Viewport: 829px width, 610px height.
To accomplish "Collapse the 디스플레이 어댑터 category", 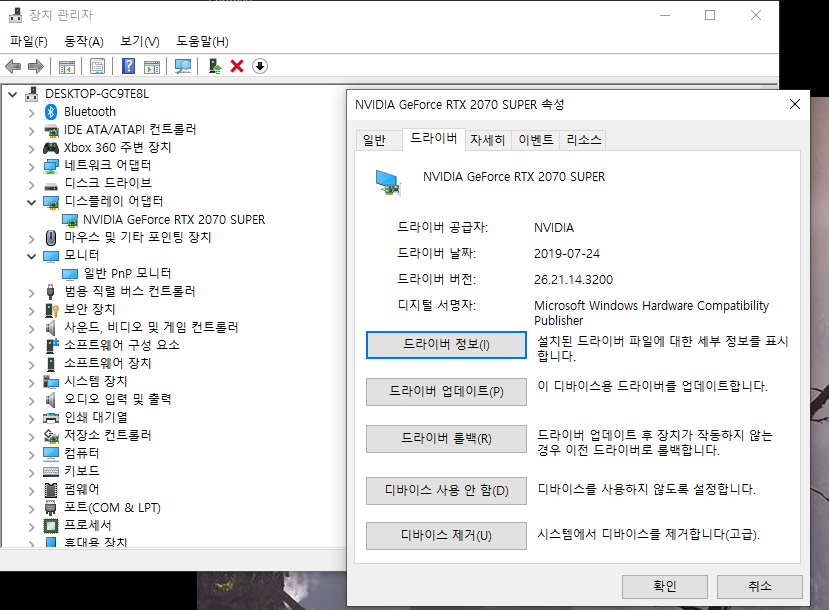I will point(31,202).
